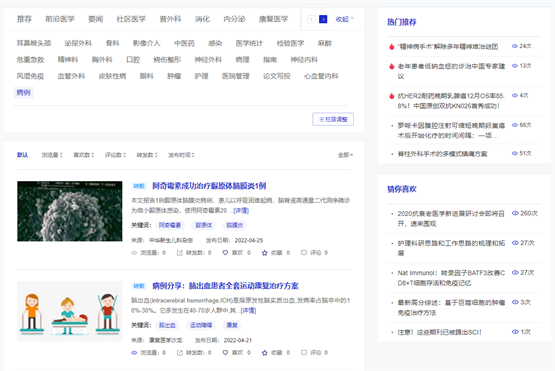The image size is (555, 371).
Task: Open article 阿奇霉素成功治疗脲原体脑膜炎1例
Action: (x=209, y=186)
